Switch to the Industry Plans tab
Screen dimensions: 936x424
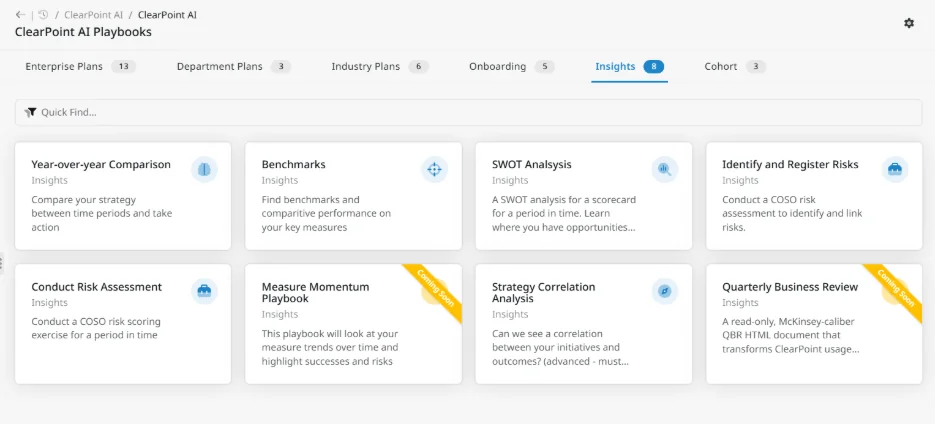380,66
